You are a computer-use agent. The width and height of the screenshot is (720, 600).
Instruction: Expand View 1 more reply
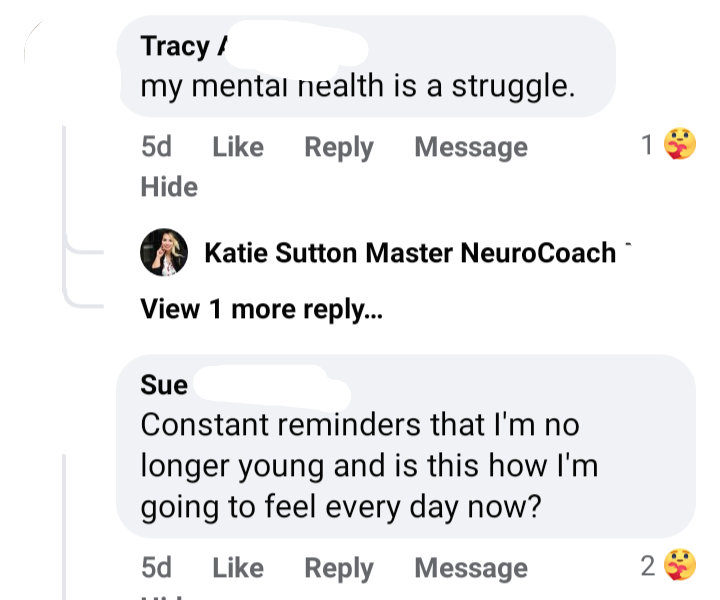pyautogui.click(x=261, y=309)
